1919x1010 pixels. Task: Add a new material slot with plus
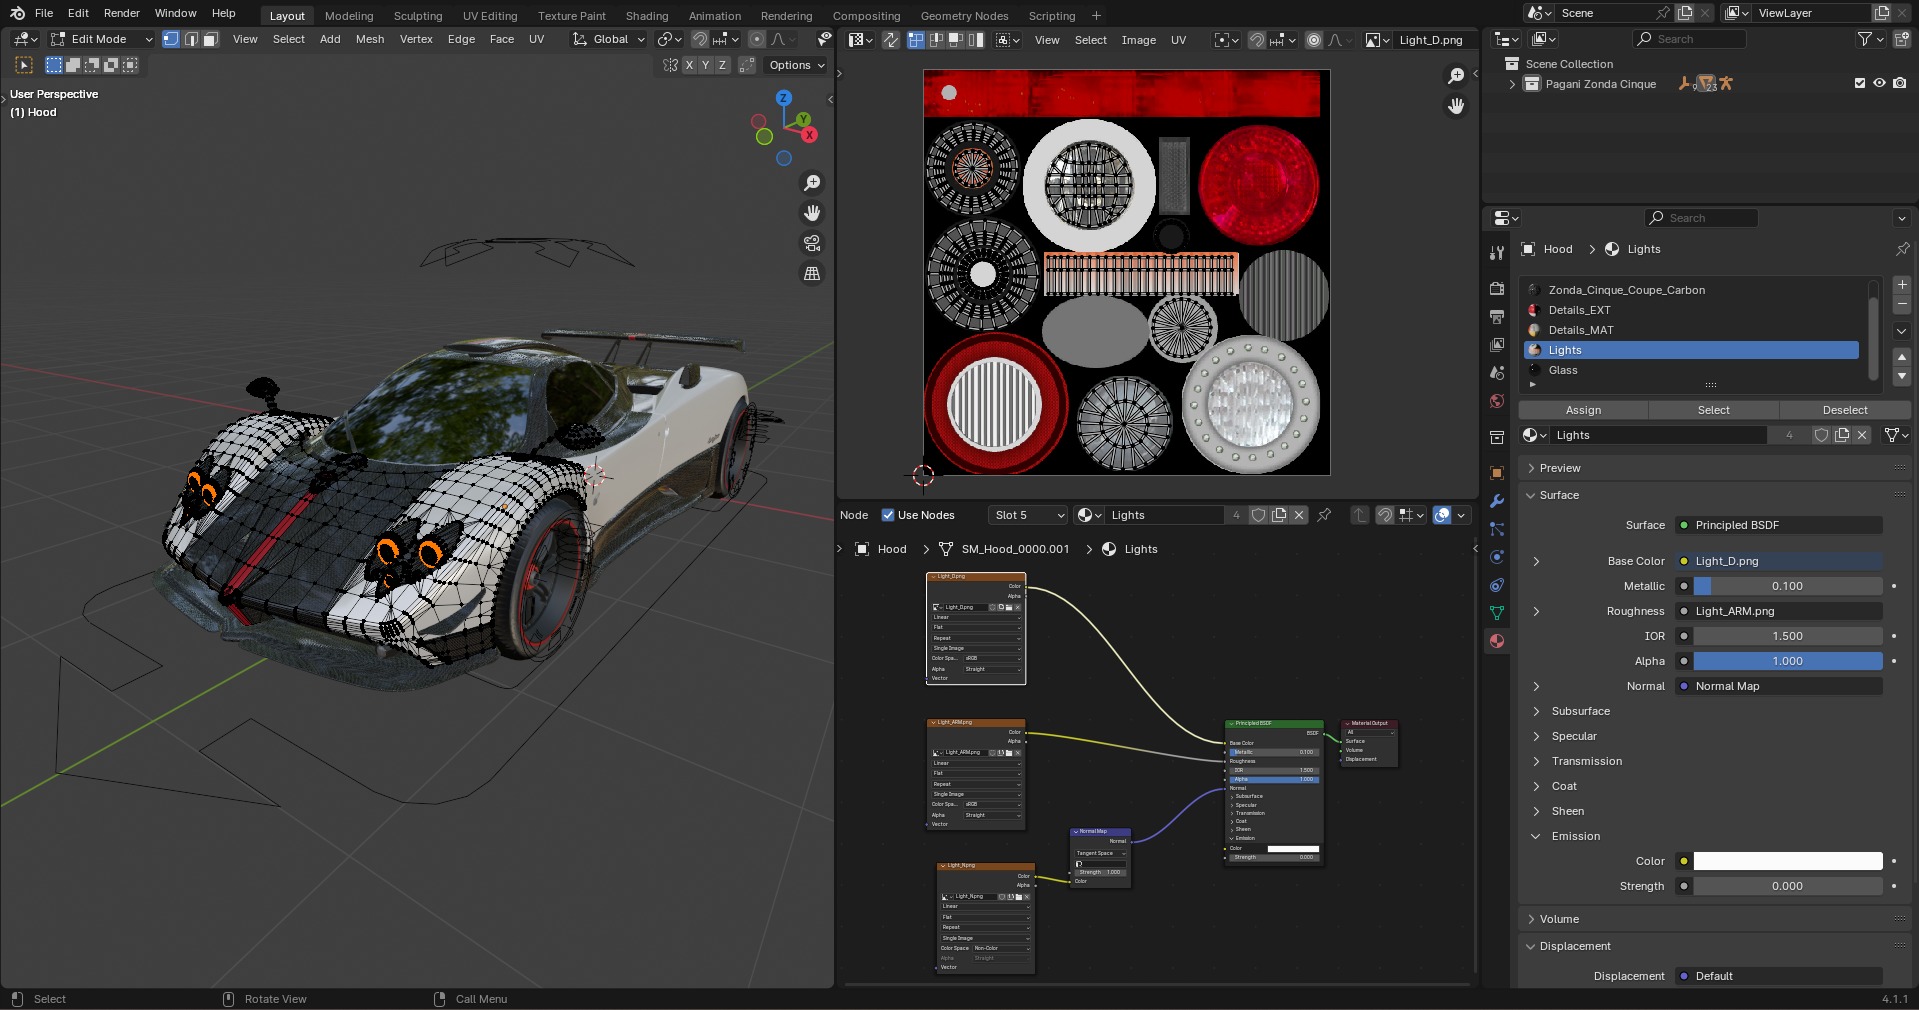1902,285
